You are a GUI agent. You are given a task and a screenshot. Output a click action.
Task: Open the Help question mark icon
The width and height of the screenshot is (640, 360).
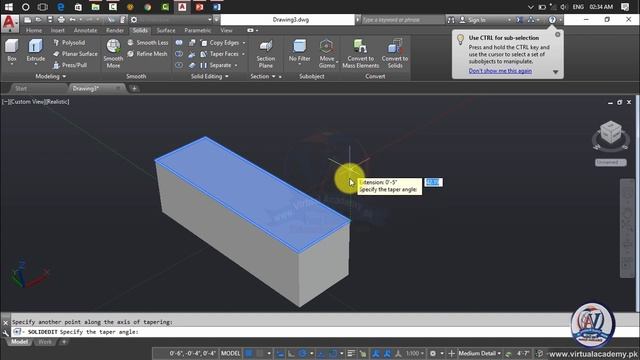pos(552,20)
